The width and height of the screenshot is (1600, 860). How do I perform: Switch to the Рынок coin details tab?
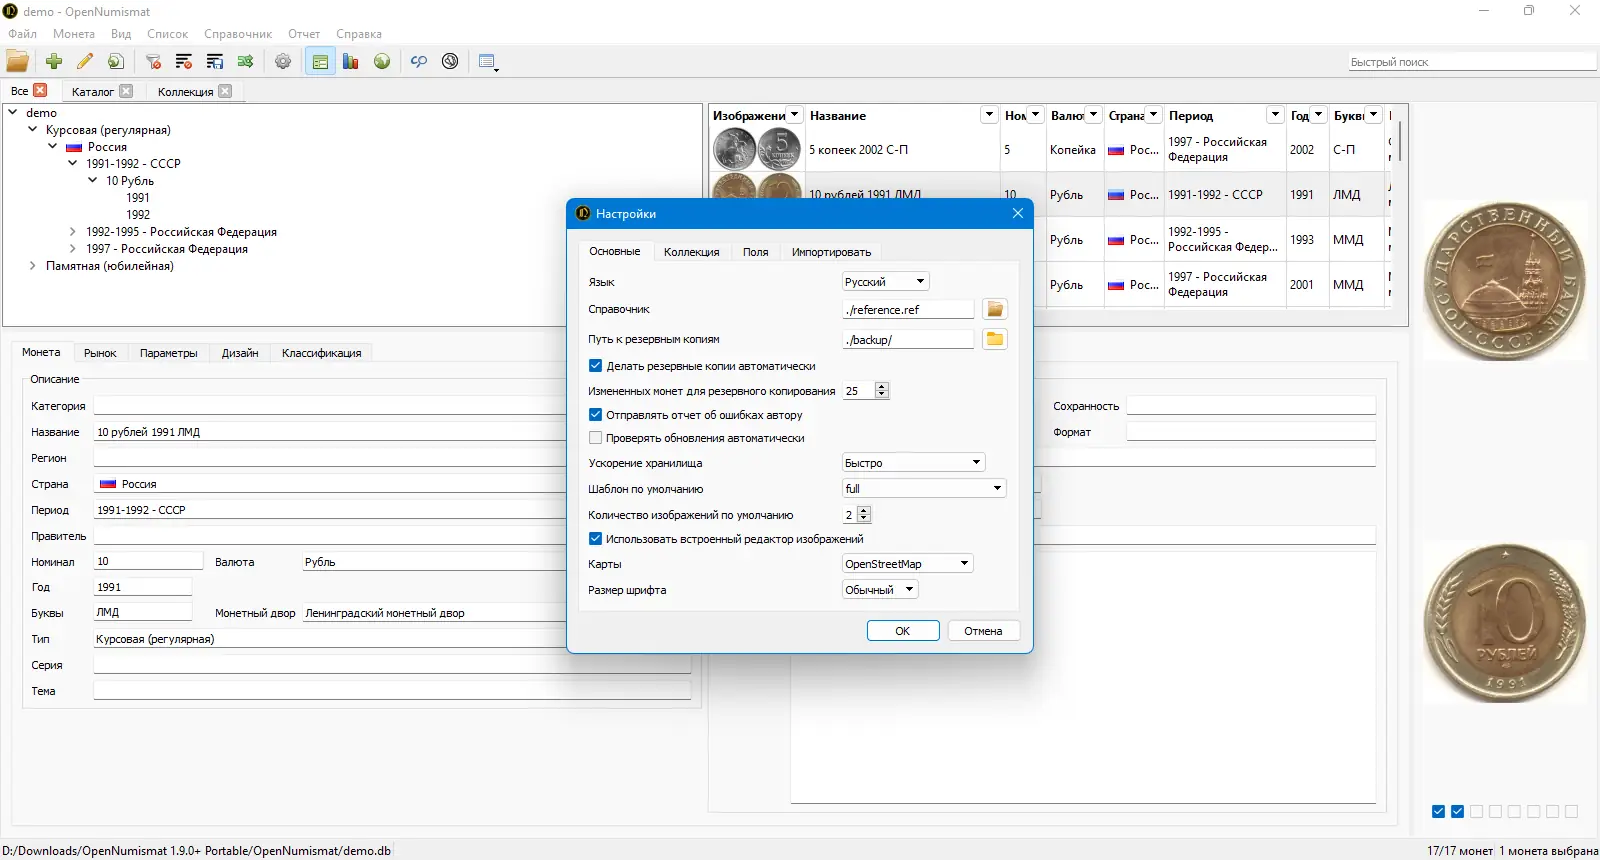pyautogui.click(x=100, y=353)
